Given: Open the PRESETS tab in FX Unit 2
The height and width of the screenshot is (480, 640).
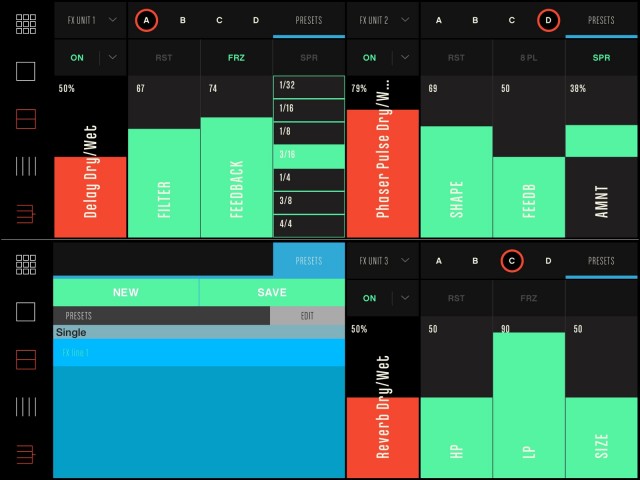Looking at the screenshot, I should tap(601, 20).
